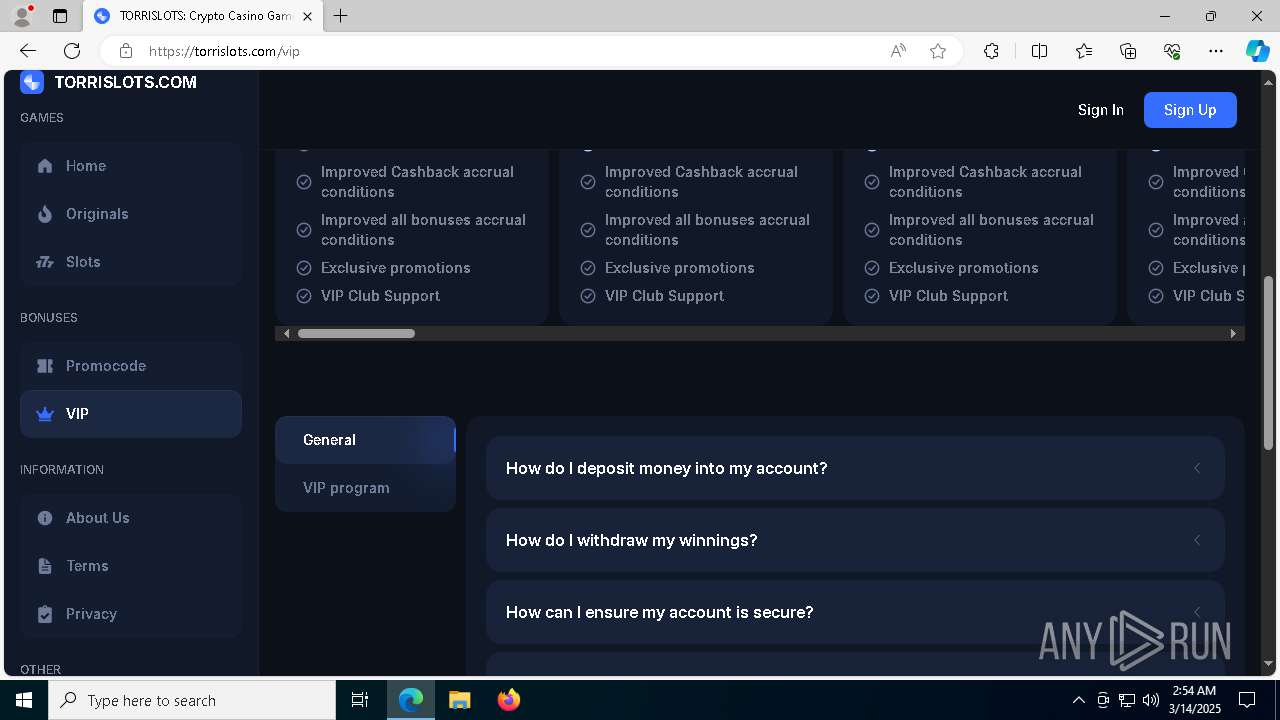1280x720 pixels.
Task: Open Slots via the slot-machine icon
Action: pyautogui.click(x=45, y=262)
